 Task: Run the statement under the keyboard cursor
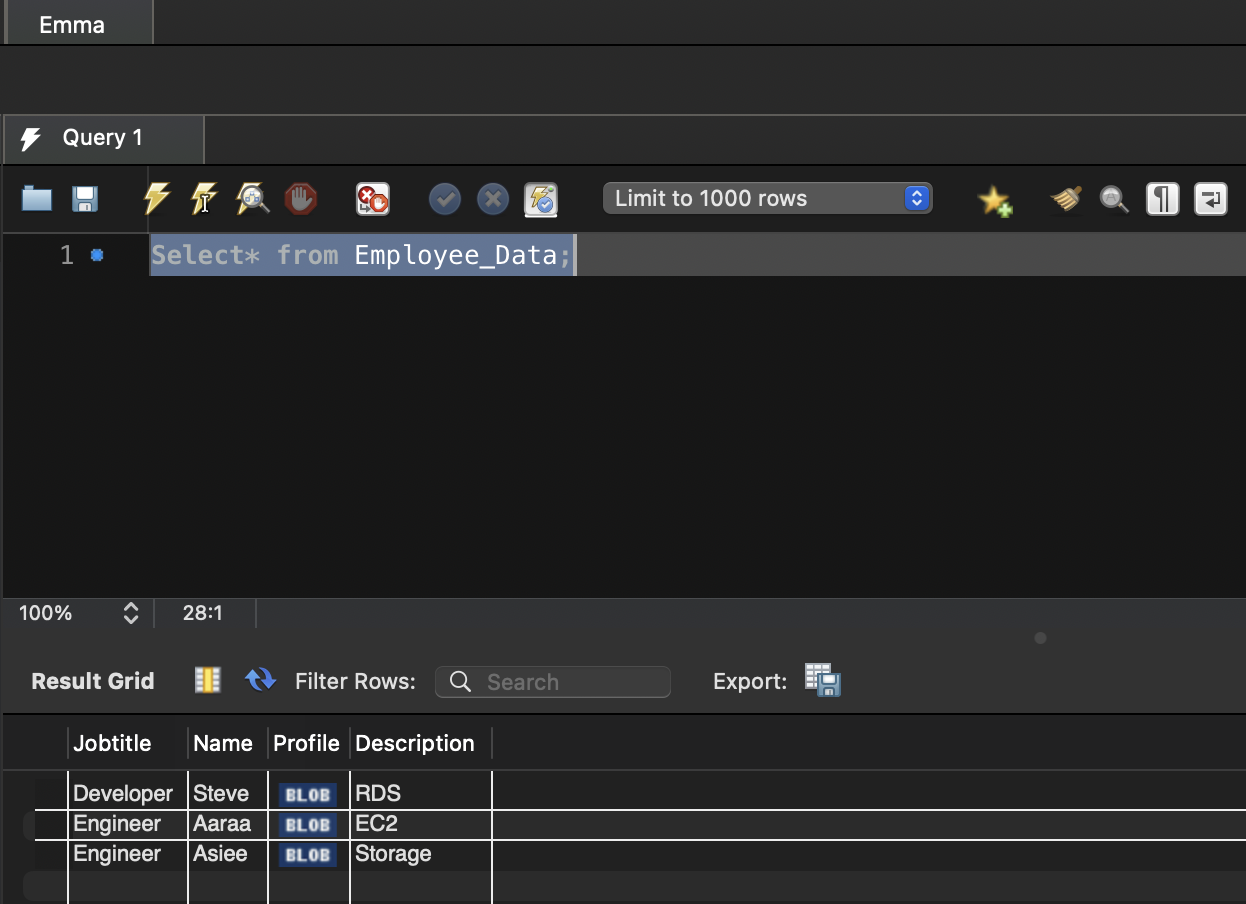(204, 198)
